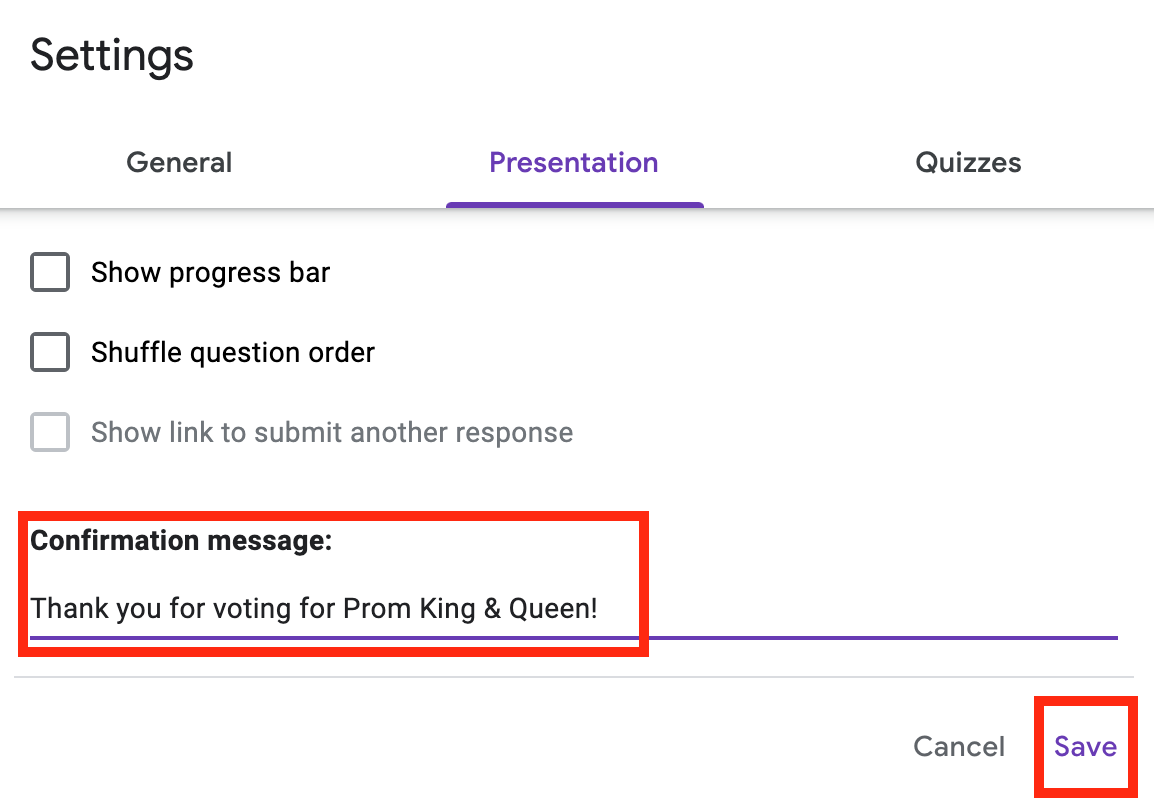
Task: Select the Presentation tab
Action: (x=573, y=163)
